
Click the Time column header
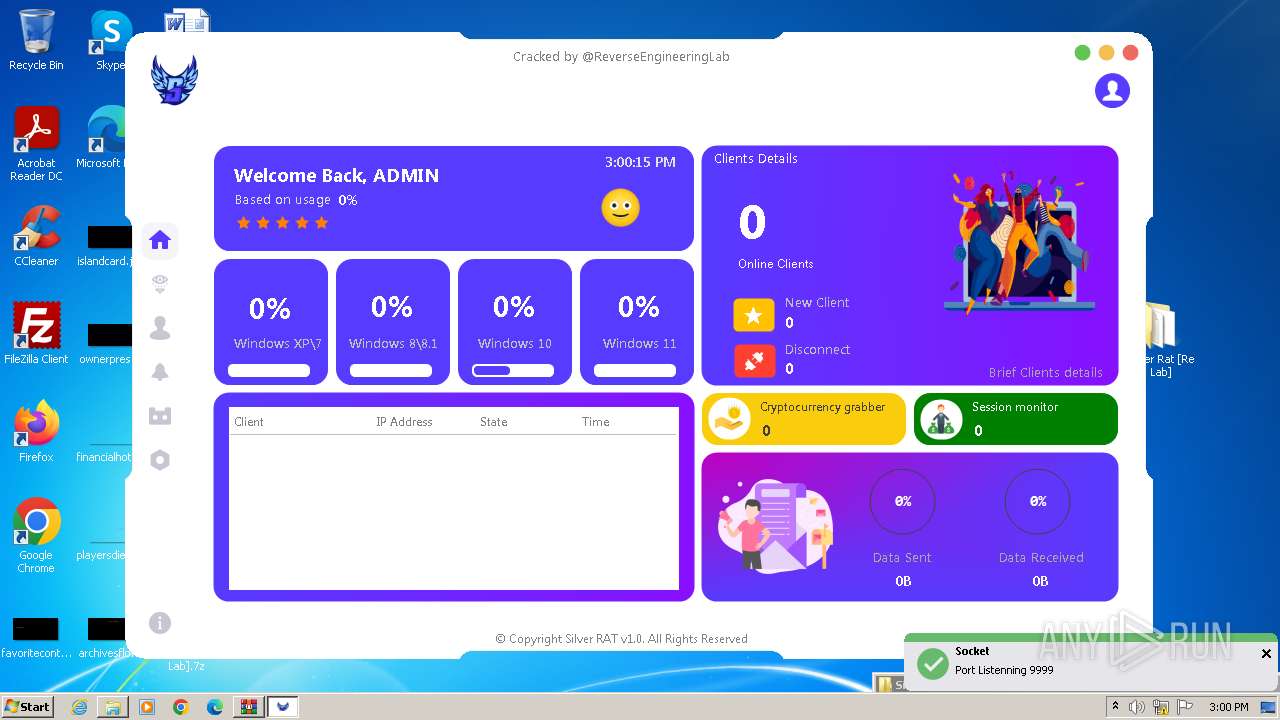click(x=596, y=422)
